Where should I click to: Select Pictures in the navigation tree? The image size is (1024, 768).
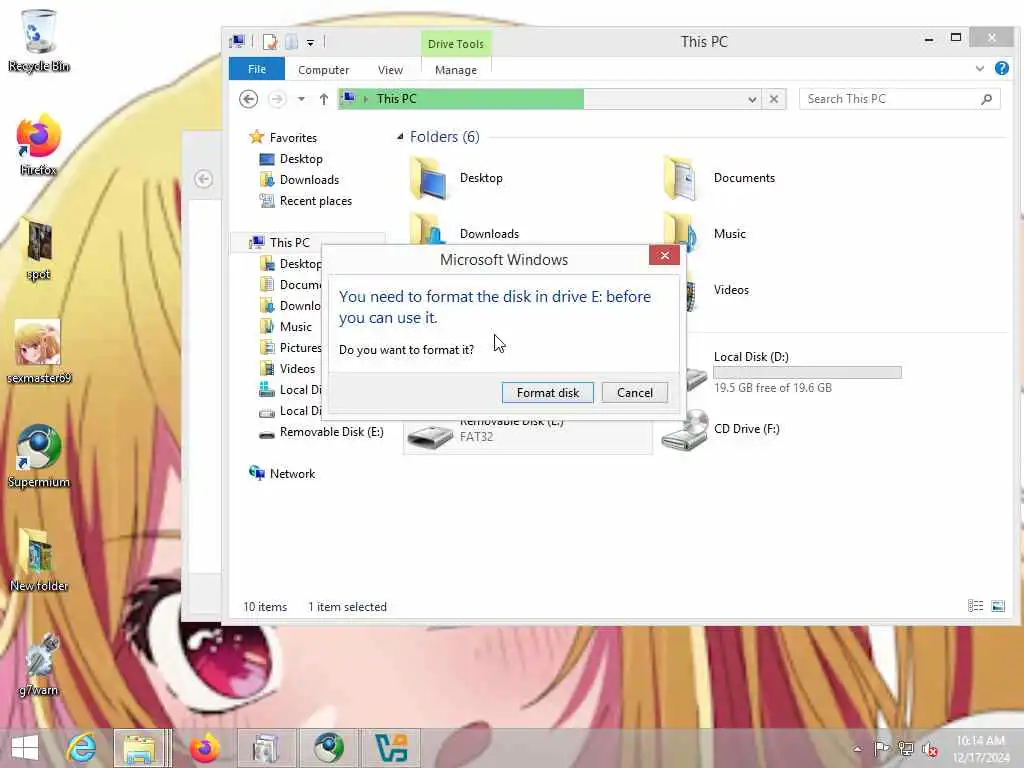tap(300, 347)
